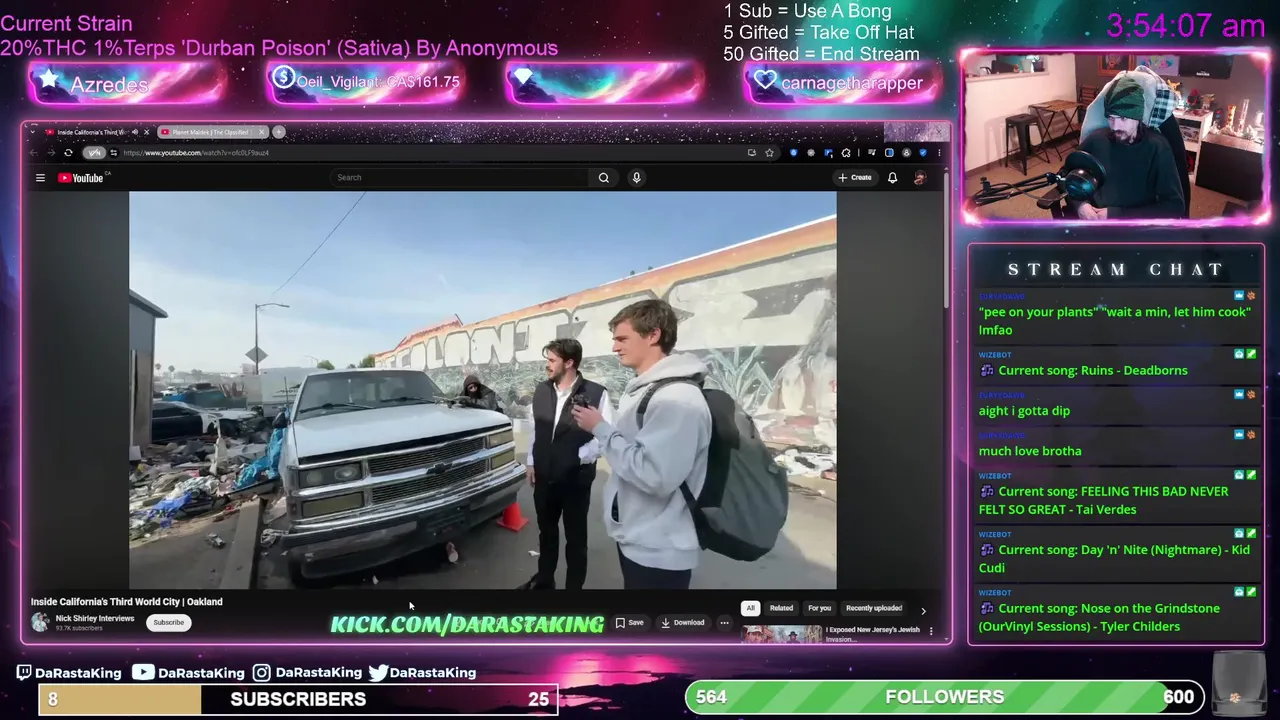Viewport: 1280px width, 720px height.
Task: Select the 'Related' filter chip
Action: pyautogui.click(x=781, y=608)
